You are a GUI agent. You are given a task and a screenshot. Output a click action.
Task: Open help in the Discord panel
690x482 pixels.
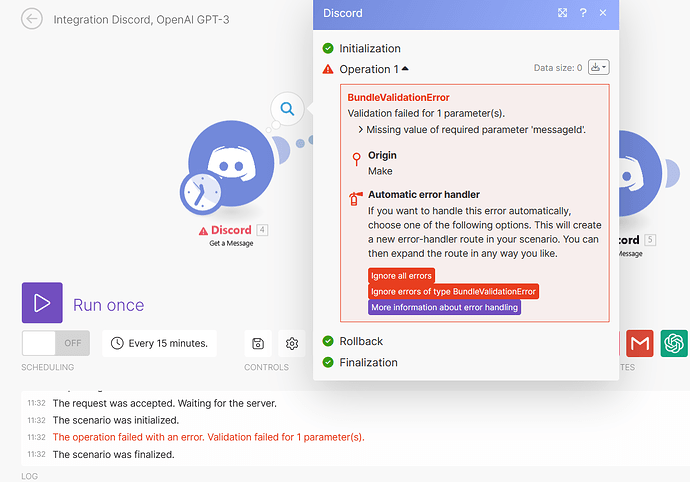coord(583,13)
